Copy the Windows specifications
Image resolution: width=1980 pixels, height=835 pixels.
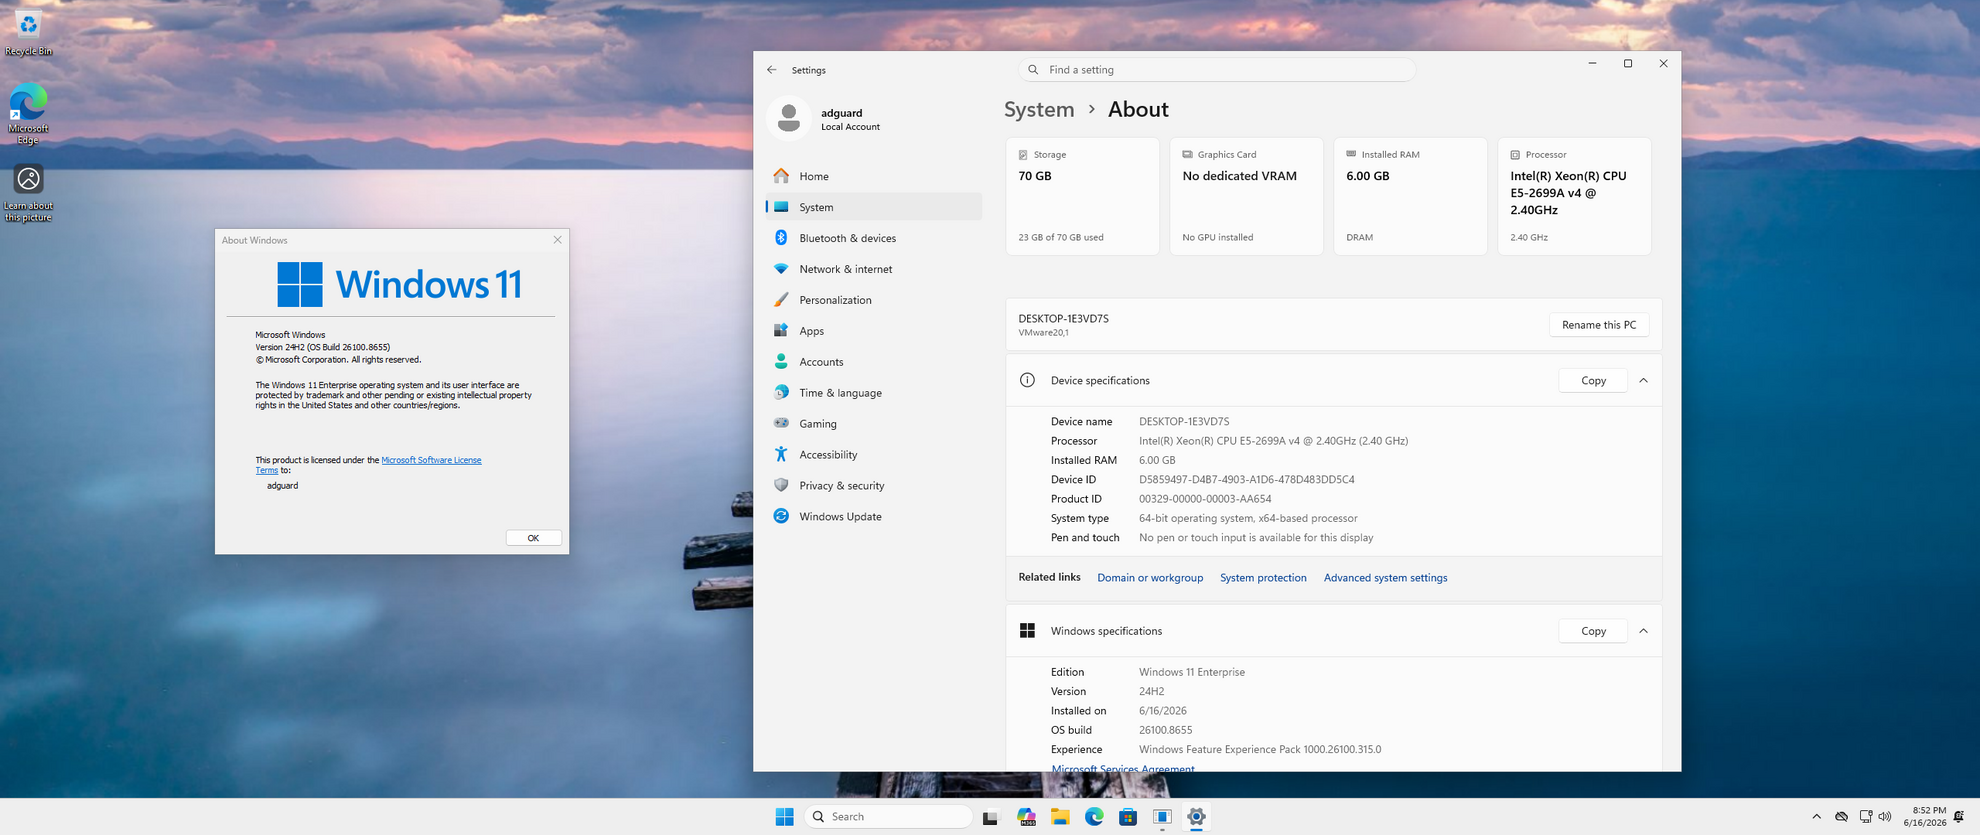(1593, 631)
